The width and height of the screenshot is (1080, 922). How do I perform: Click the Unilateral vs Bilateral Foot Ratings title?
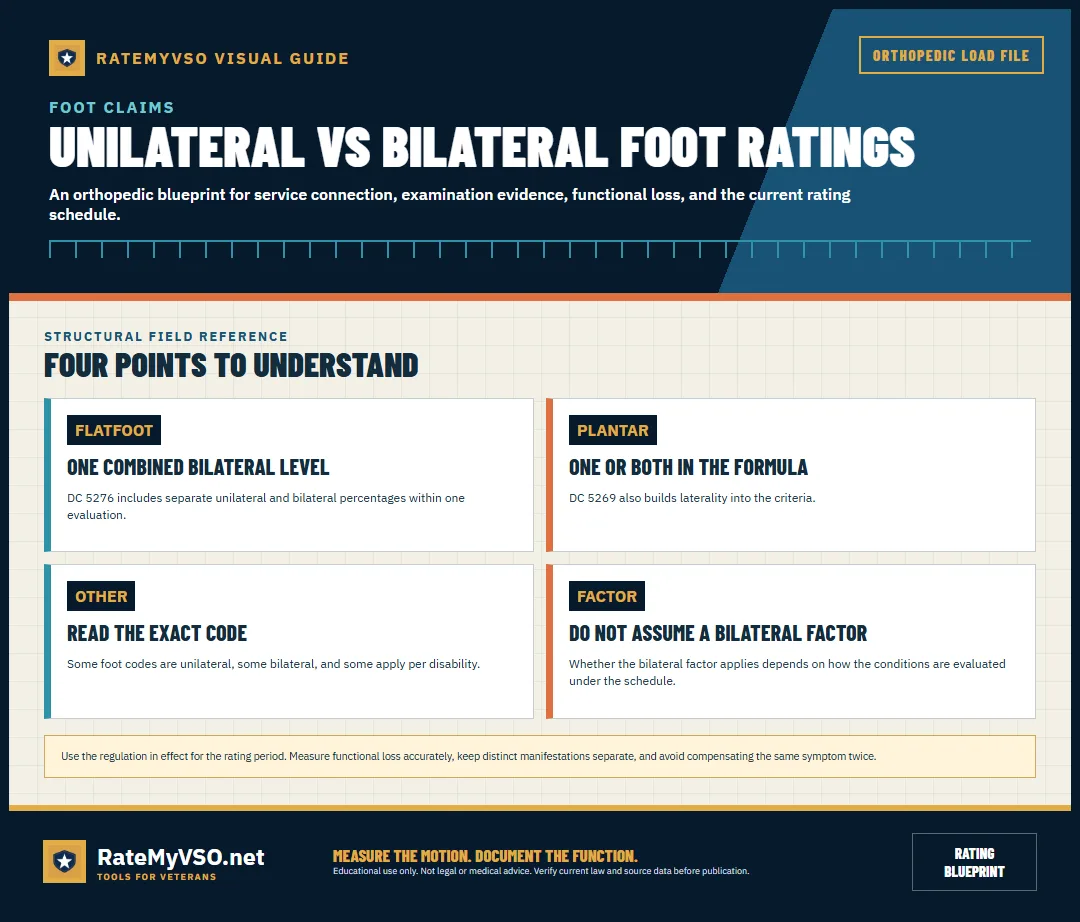pos(481,147)
